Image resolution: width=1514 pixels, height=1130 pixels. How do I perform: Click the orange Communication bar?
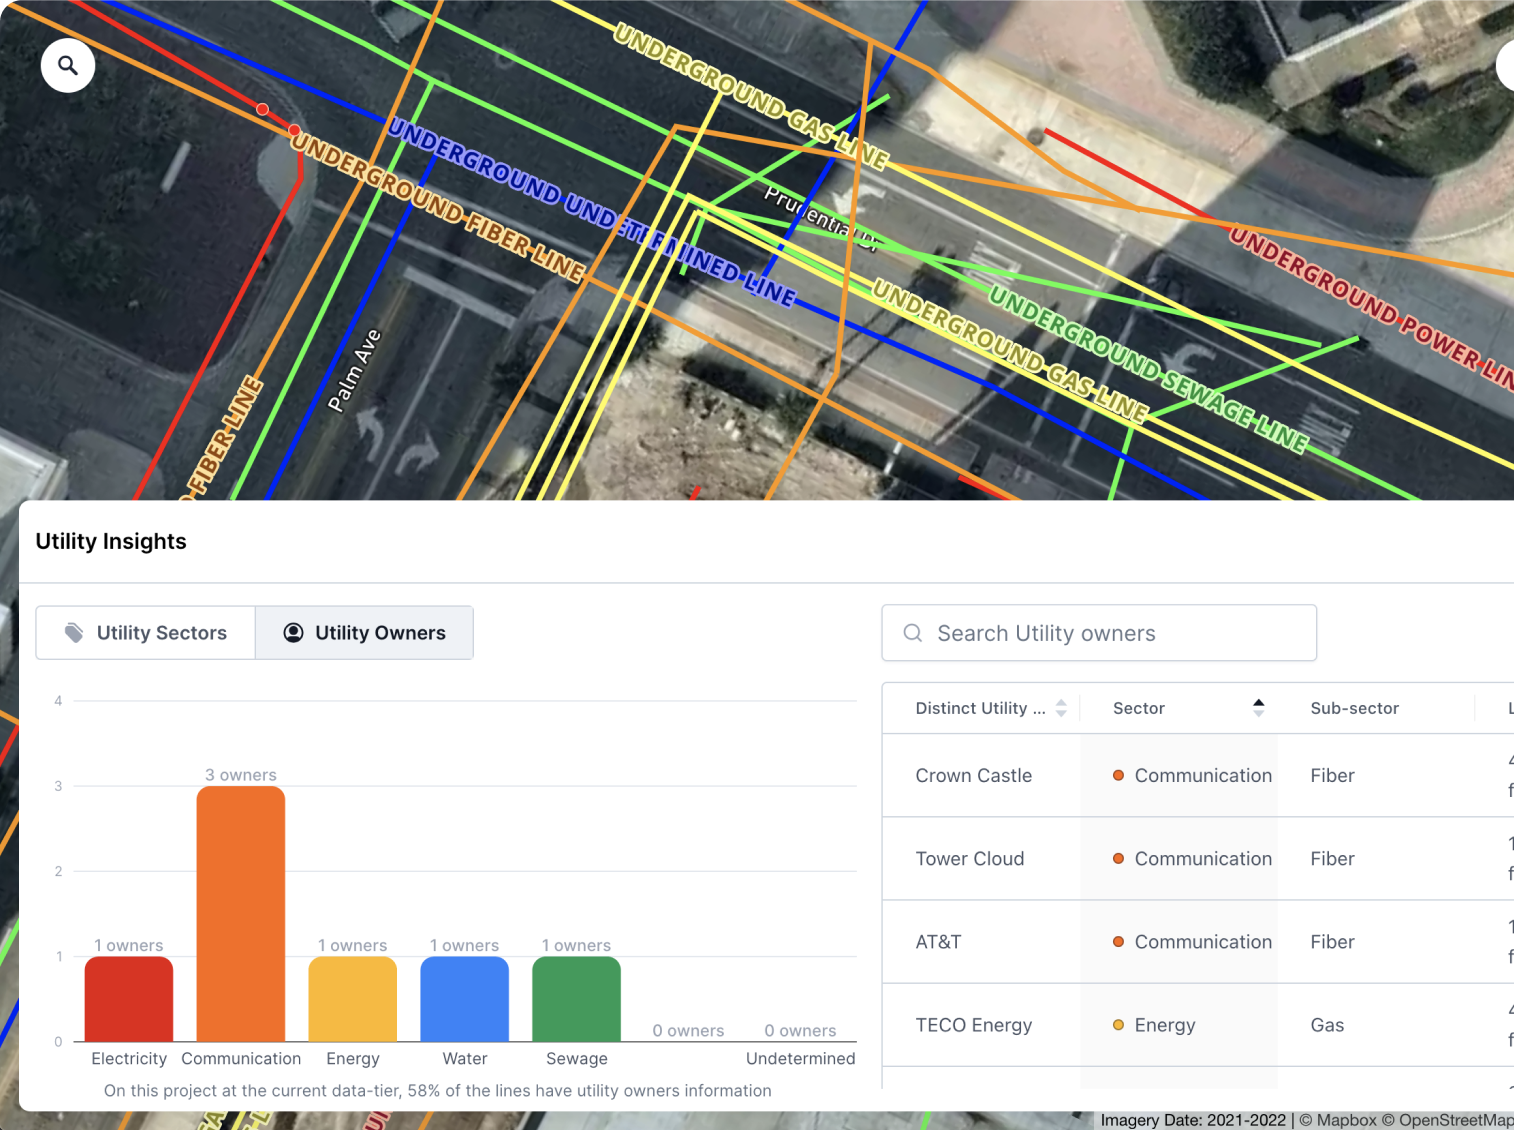tap(241, 914)
